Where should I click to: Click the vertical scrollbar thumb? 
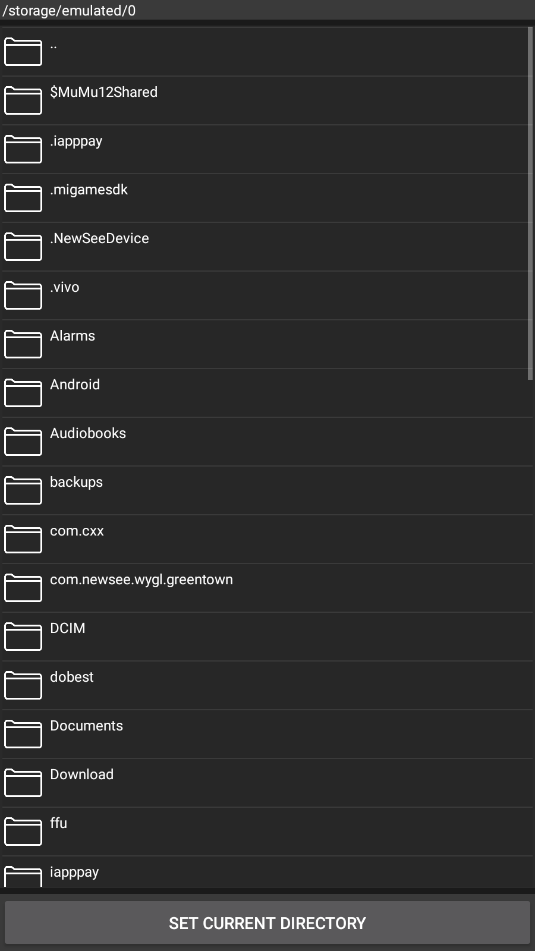coord(531,204)
